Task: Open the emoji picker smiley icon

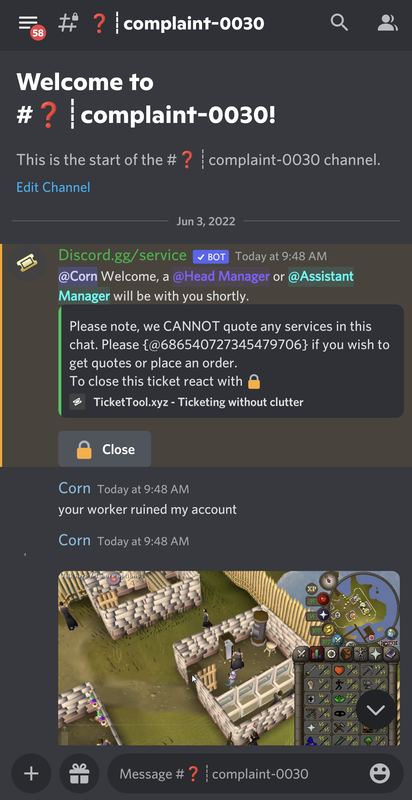Action: [x=379, y=774]
